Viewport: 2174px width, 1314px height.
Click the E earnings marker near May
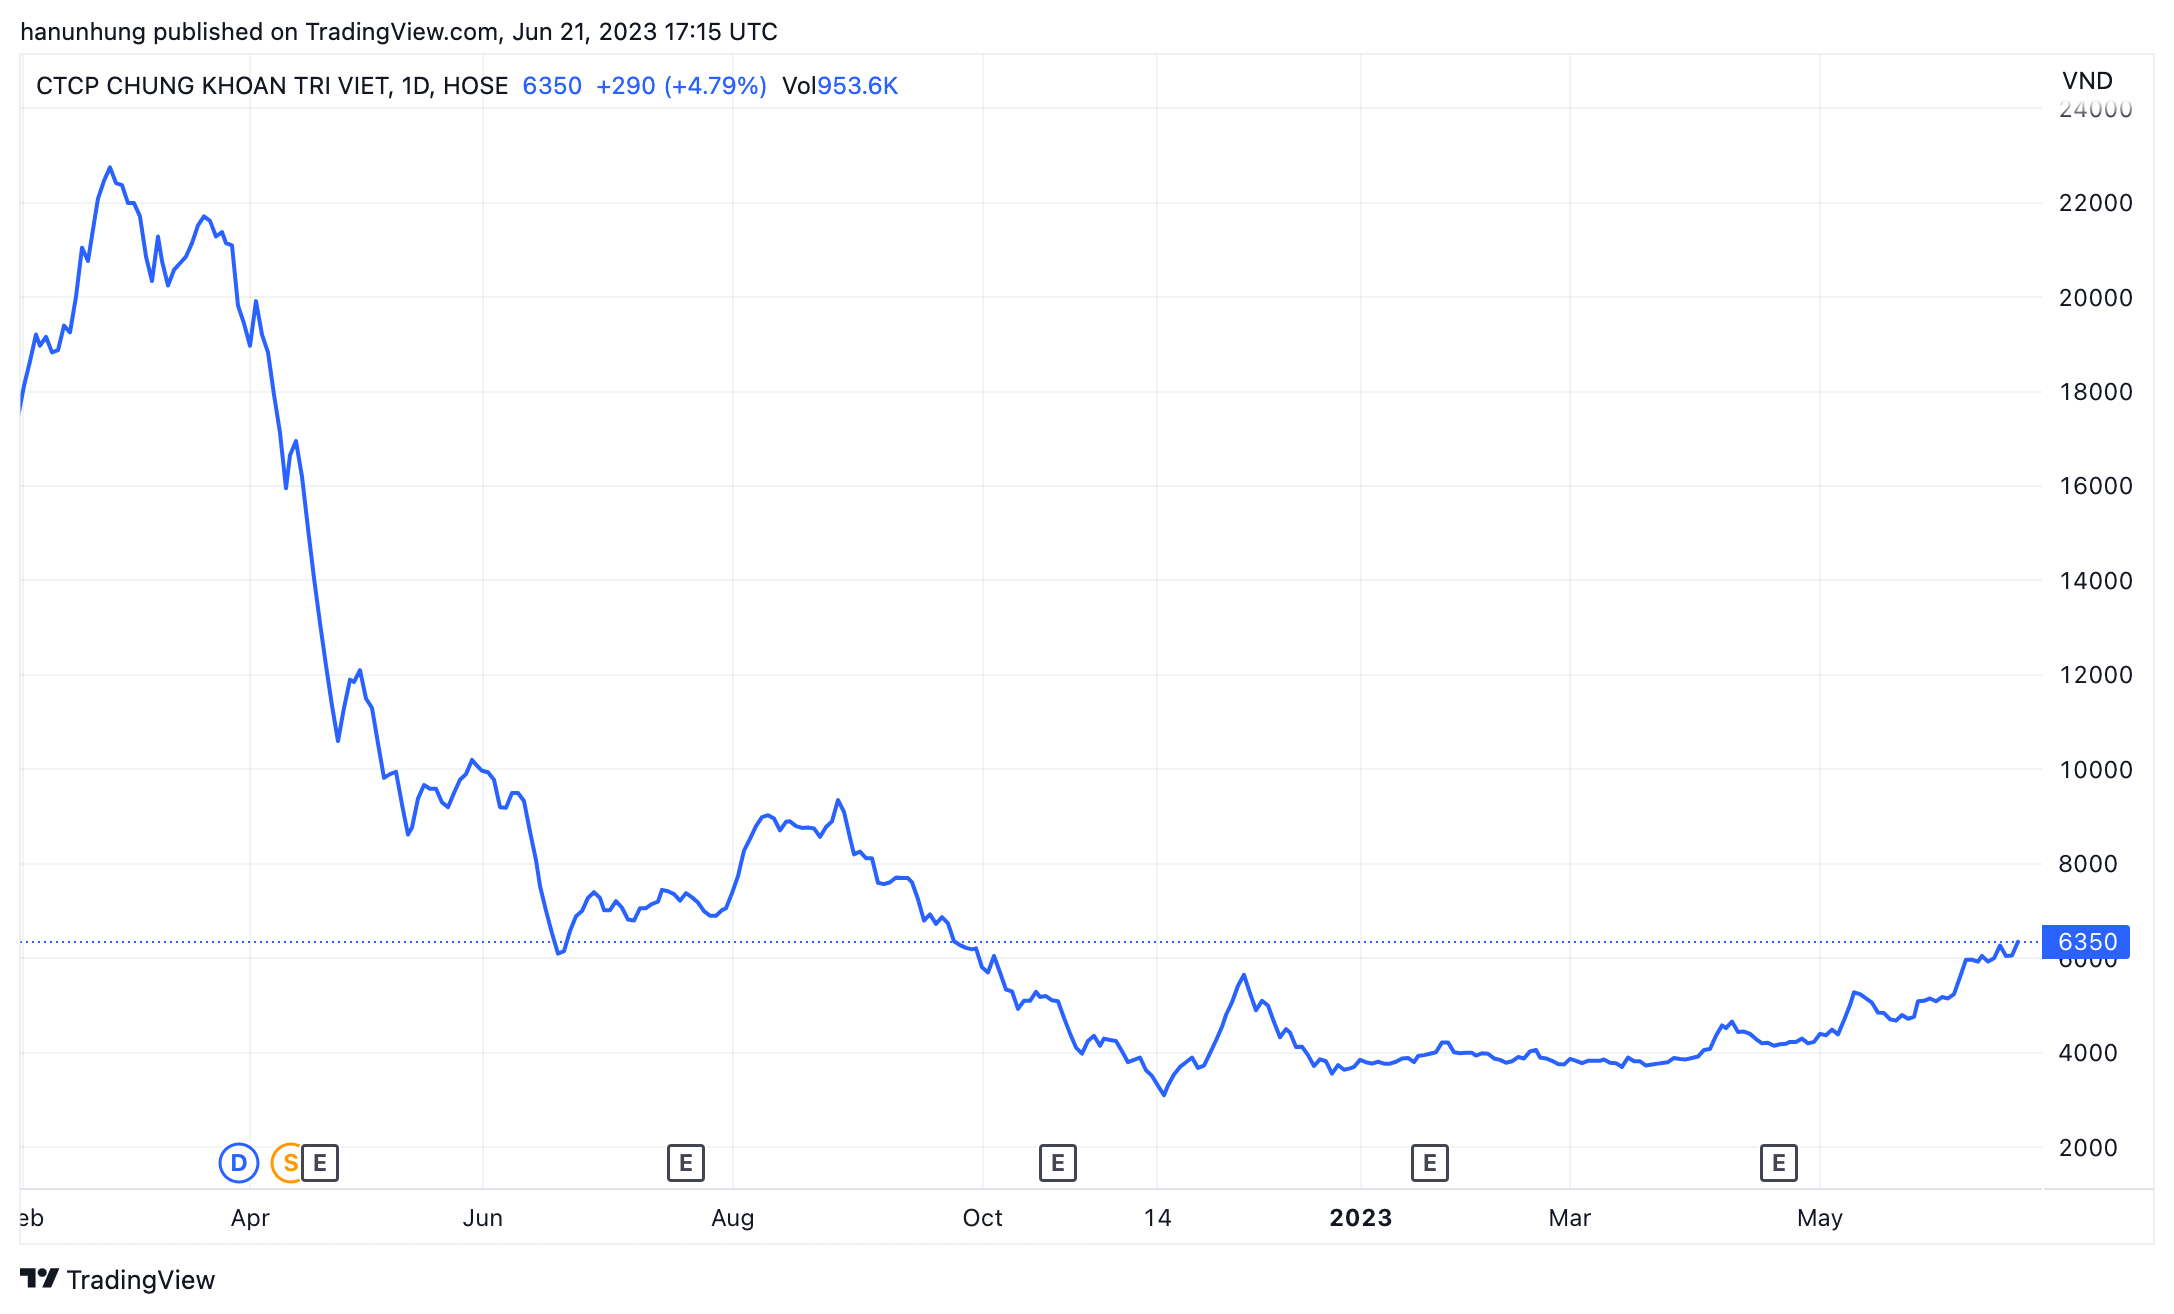tap(1778, 1163)
